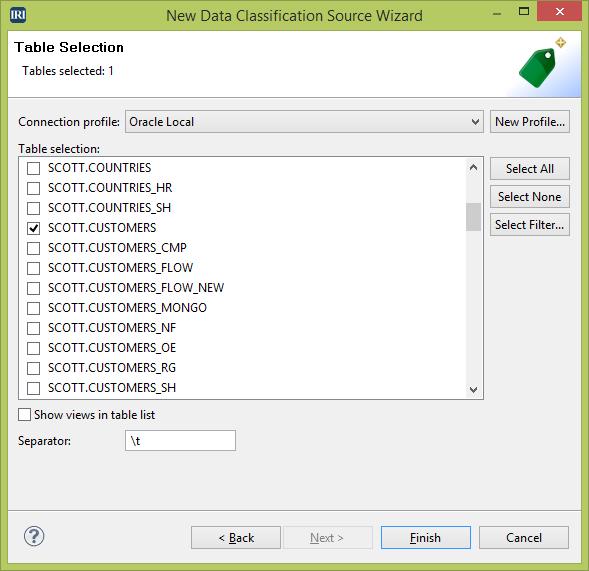Maximize the wizard window
This screenshot has width=589, height=571.
click(x=524, y=11)
